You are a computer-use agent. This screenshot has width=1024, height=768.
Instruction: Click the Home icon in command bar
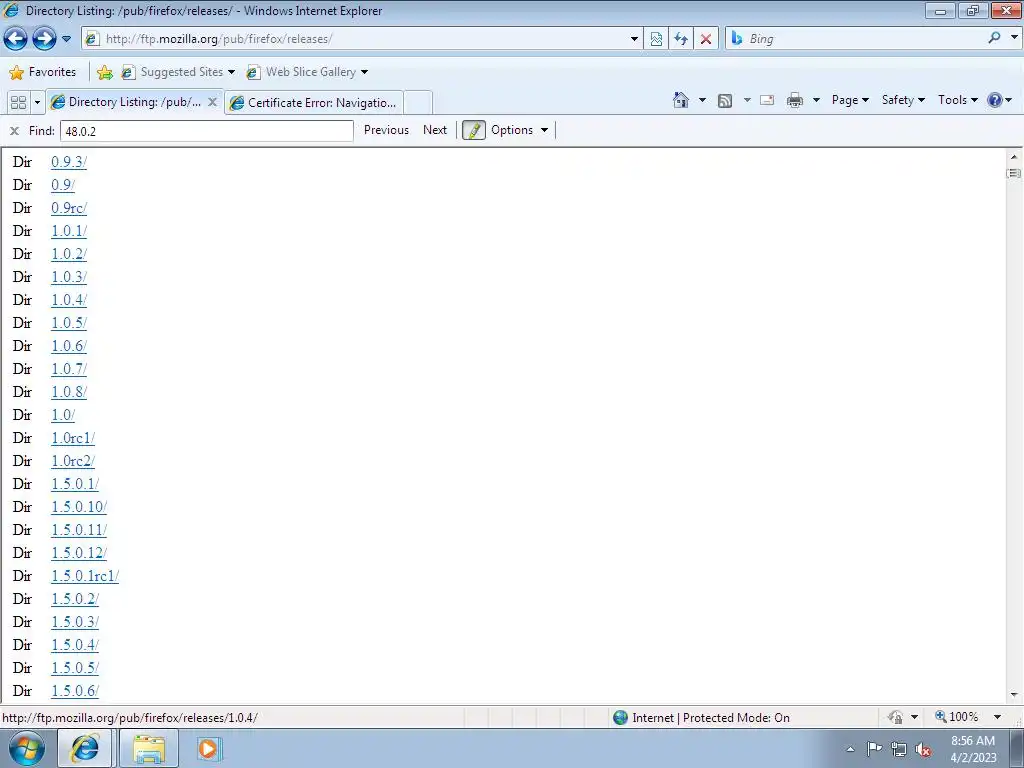(x=680, y=100)
